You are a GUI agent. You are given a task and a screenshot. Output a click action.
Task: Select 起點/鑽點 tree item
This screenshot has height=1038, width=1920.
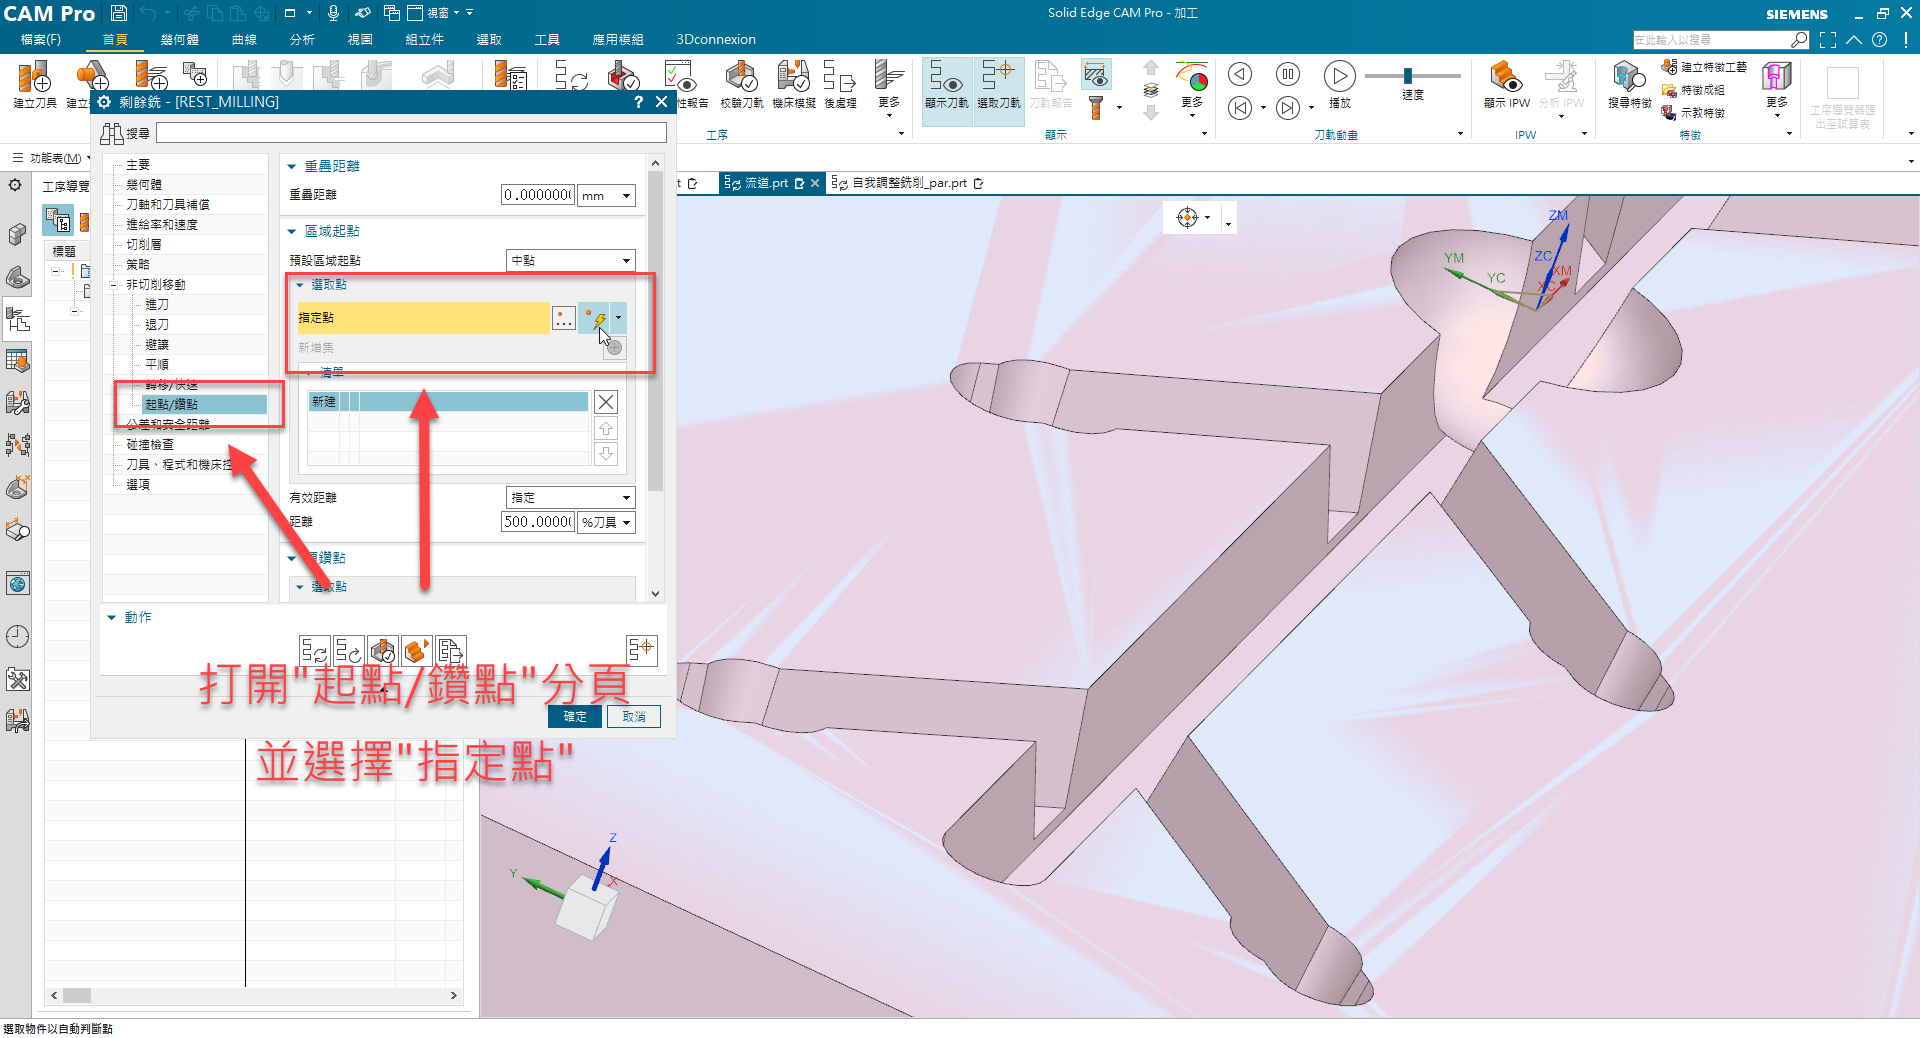pos(204,404)
